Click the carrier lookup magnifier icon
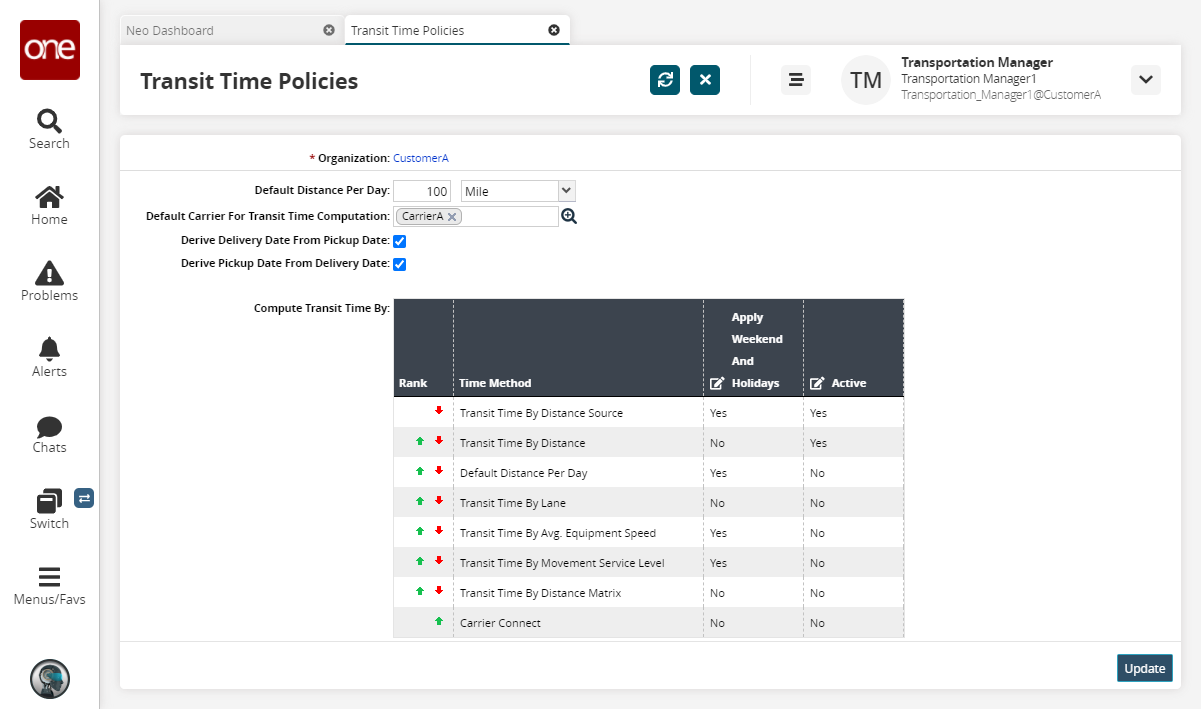 [x=569, y=216]
